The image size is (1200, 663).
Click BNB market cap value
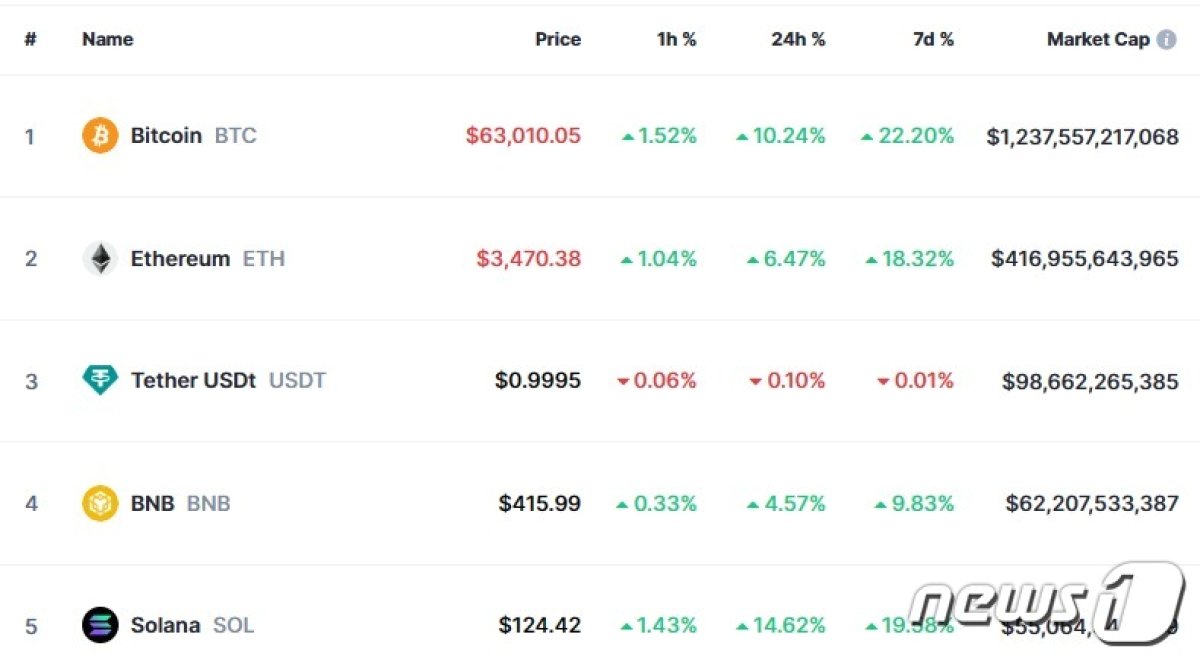(1092, 503)
